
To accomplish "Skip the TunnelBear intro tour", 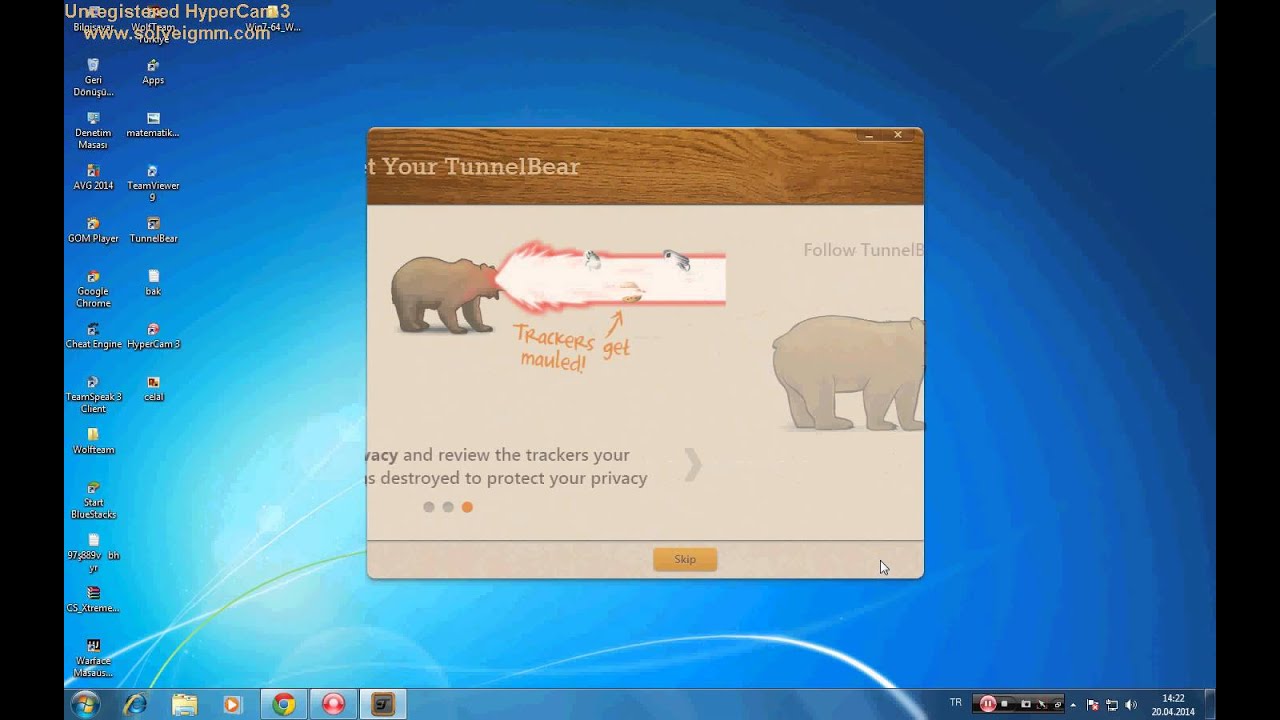I will pos(685,559).
